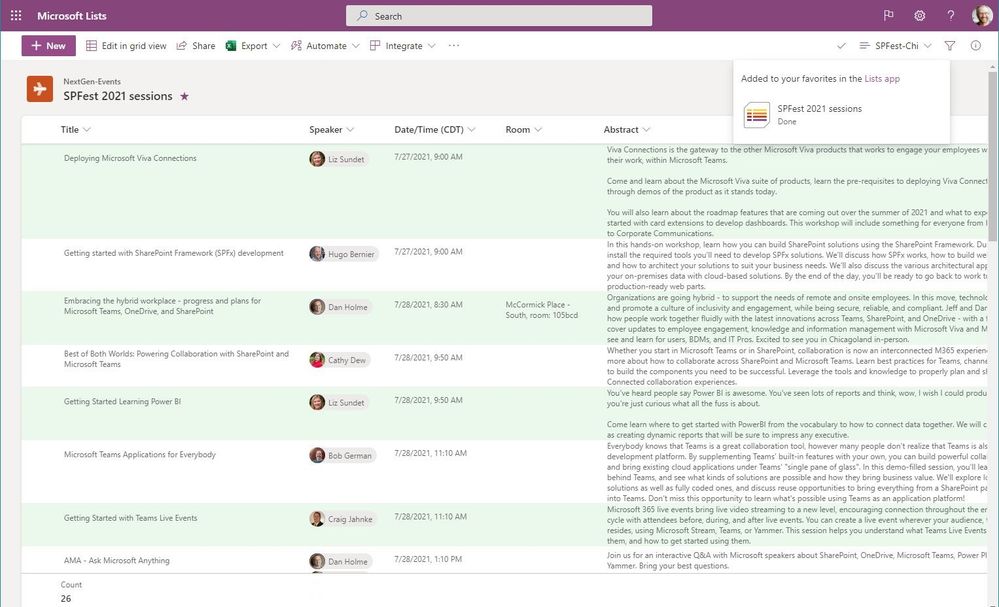Open the more options ellipsis

pos(454,46)
